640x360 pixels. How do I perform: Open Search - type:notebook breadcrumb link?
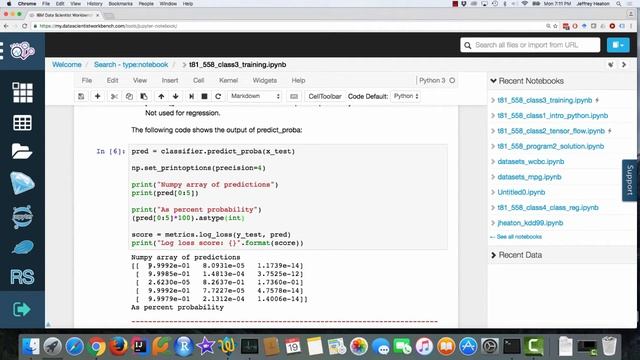click(x=131, y=64)
